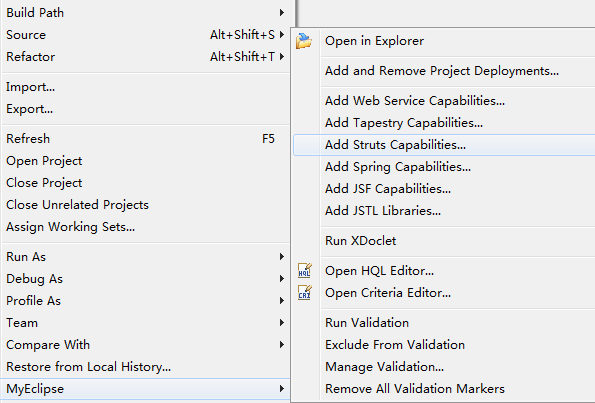Choose Assign Working Sets...
This screenshot has height=403, width=595.
tap(146, 227)
